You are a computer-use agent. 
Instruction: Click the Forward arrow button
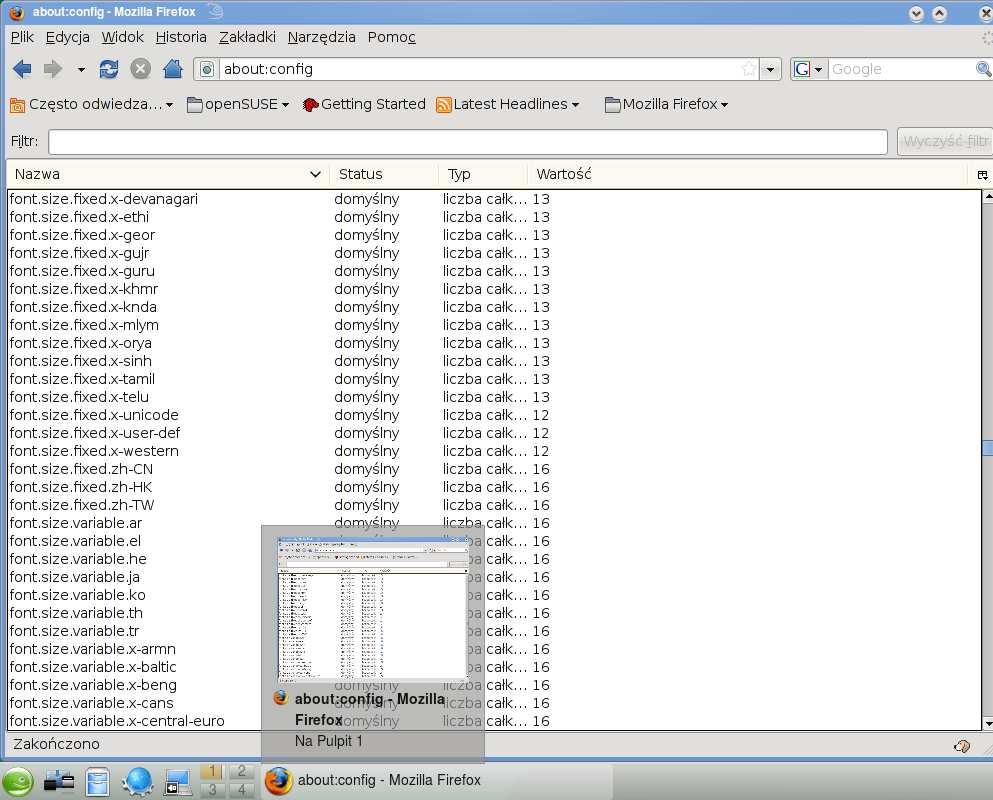point(53,68)
